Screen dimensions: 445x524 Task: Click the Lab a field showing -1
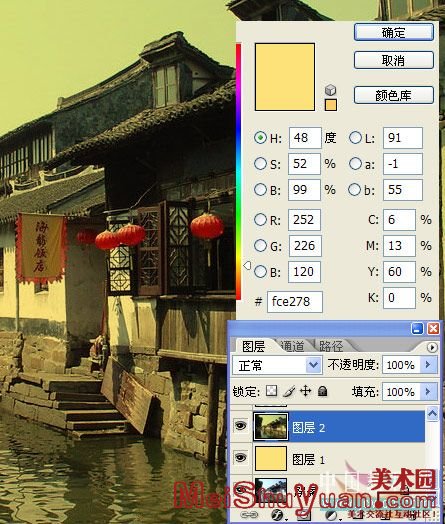coord(403,164)
